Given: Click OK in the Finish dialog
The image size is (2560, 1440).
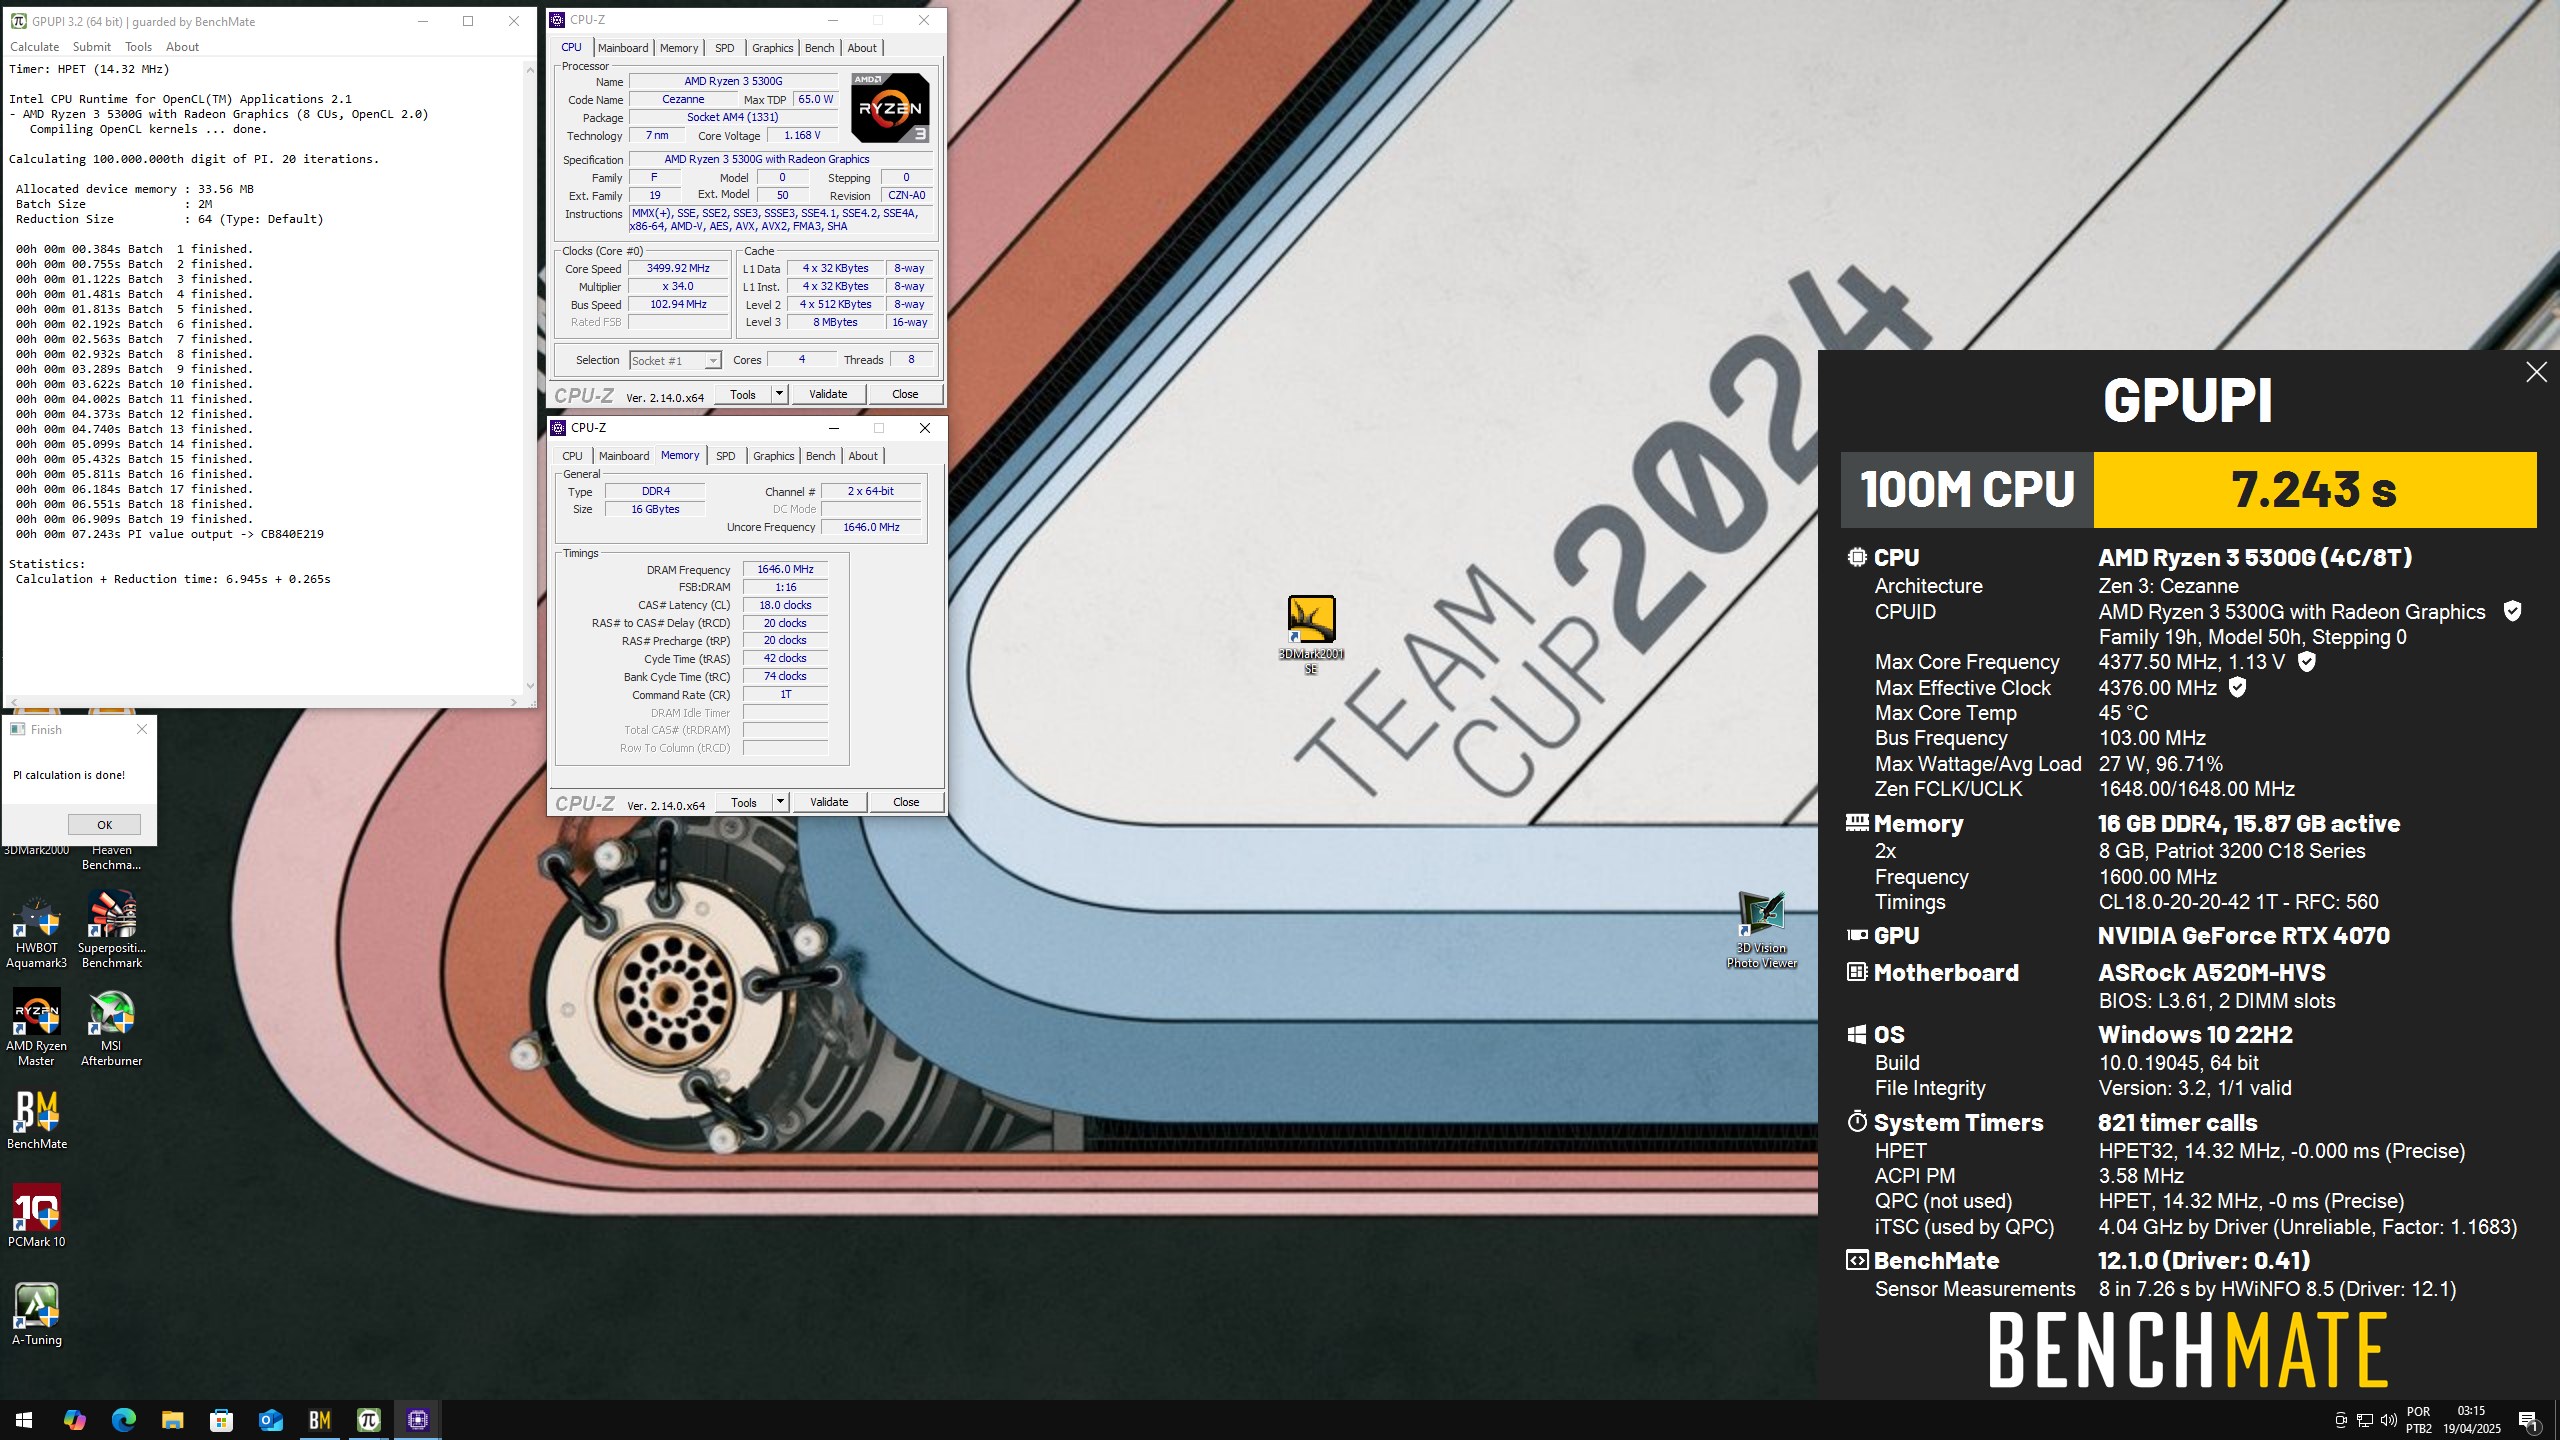Looking at the screenshot, I should [104, 825].
